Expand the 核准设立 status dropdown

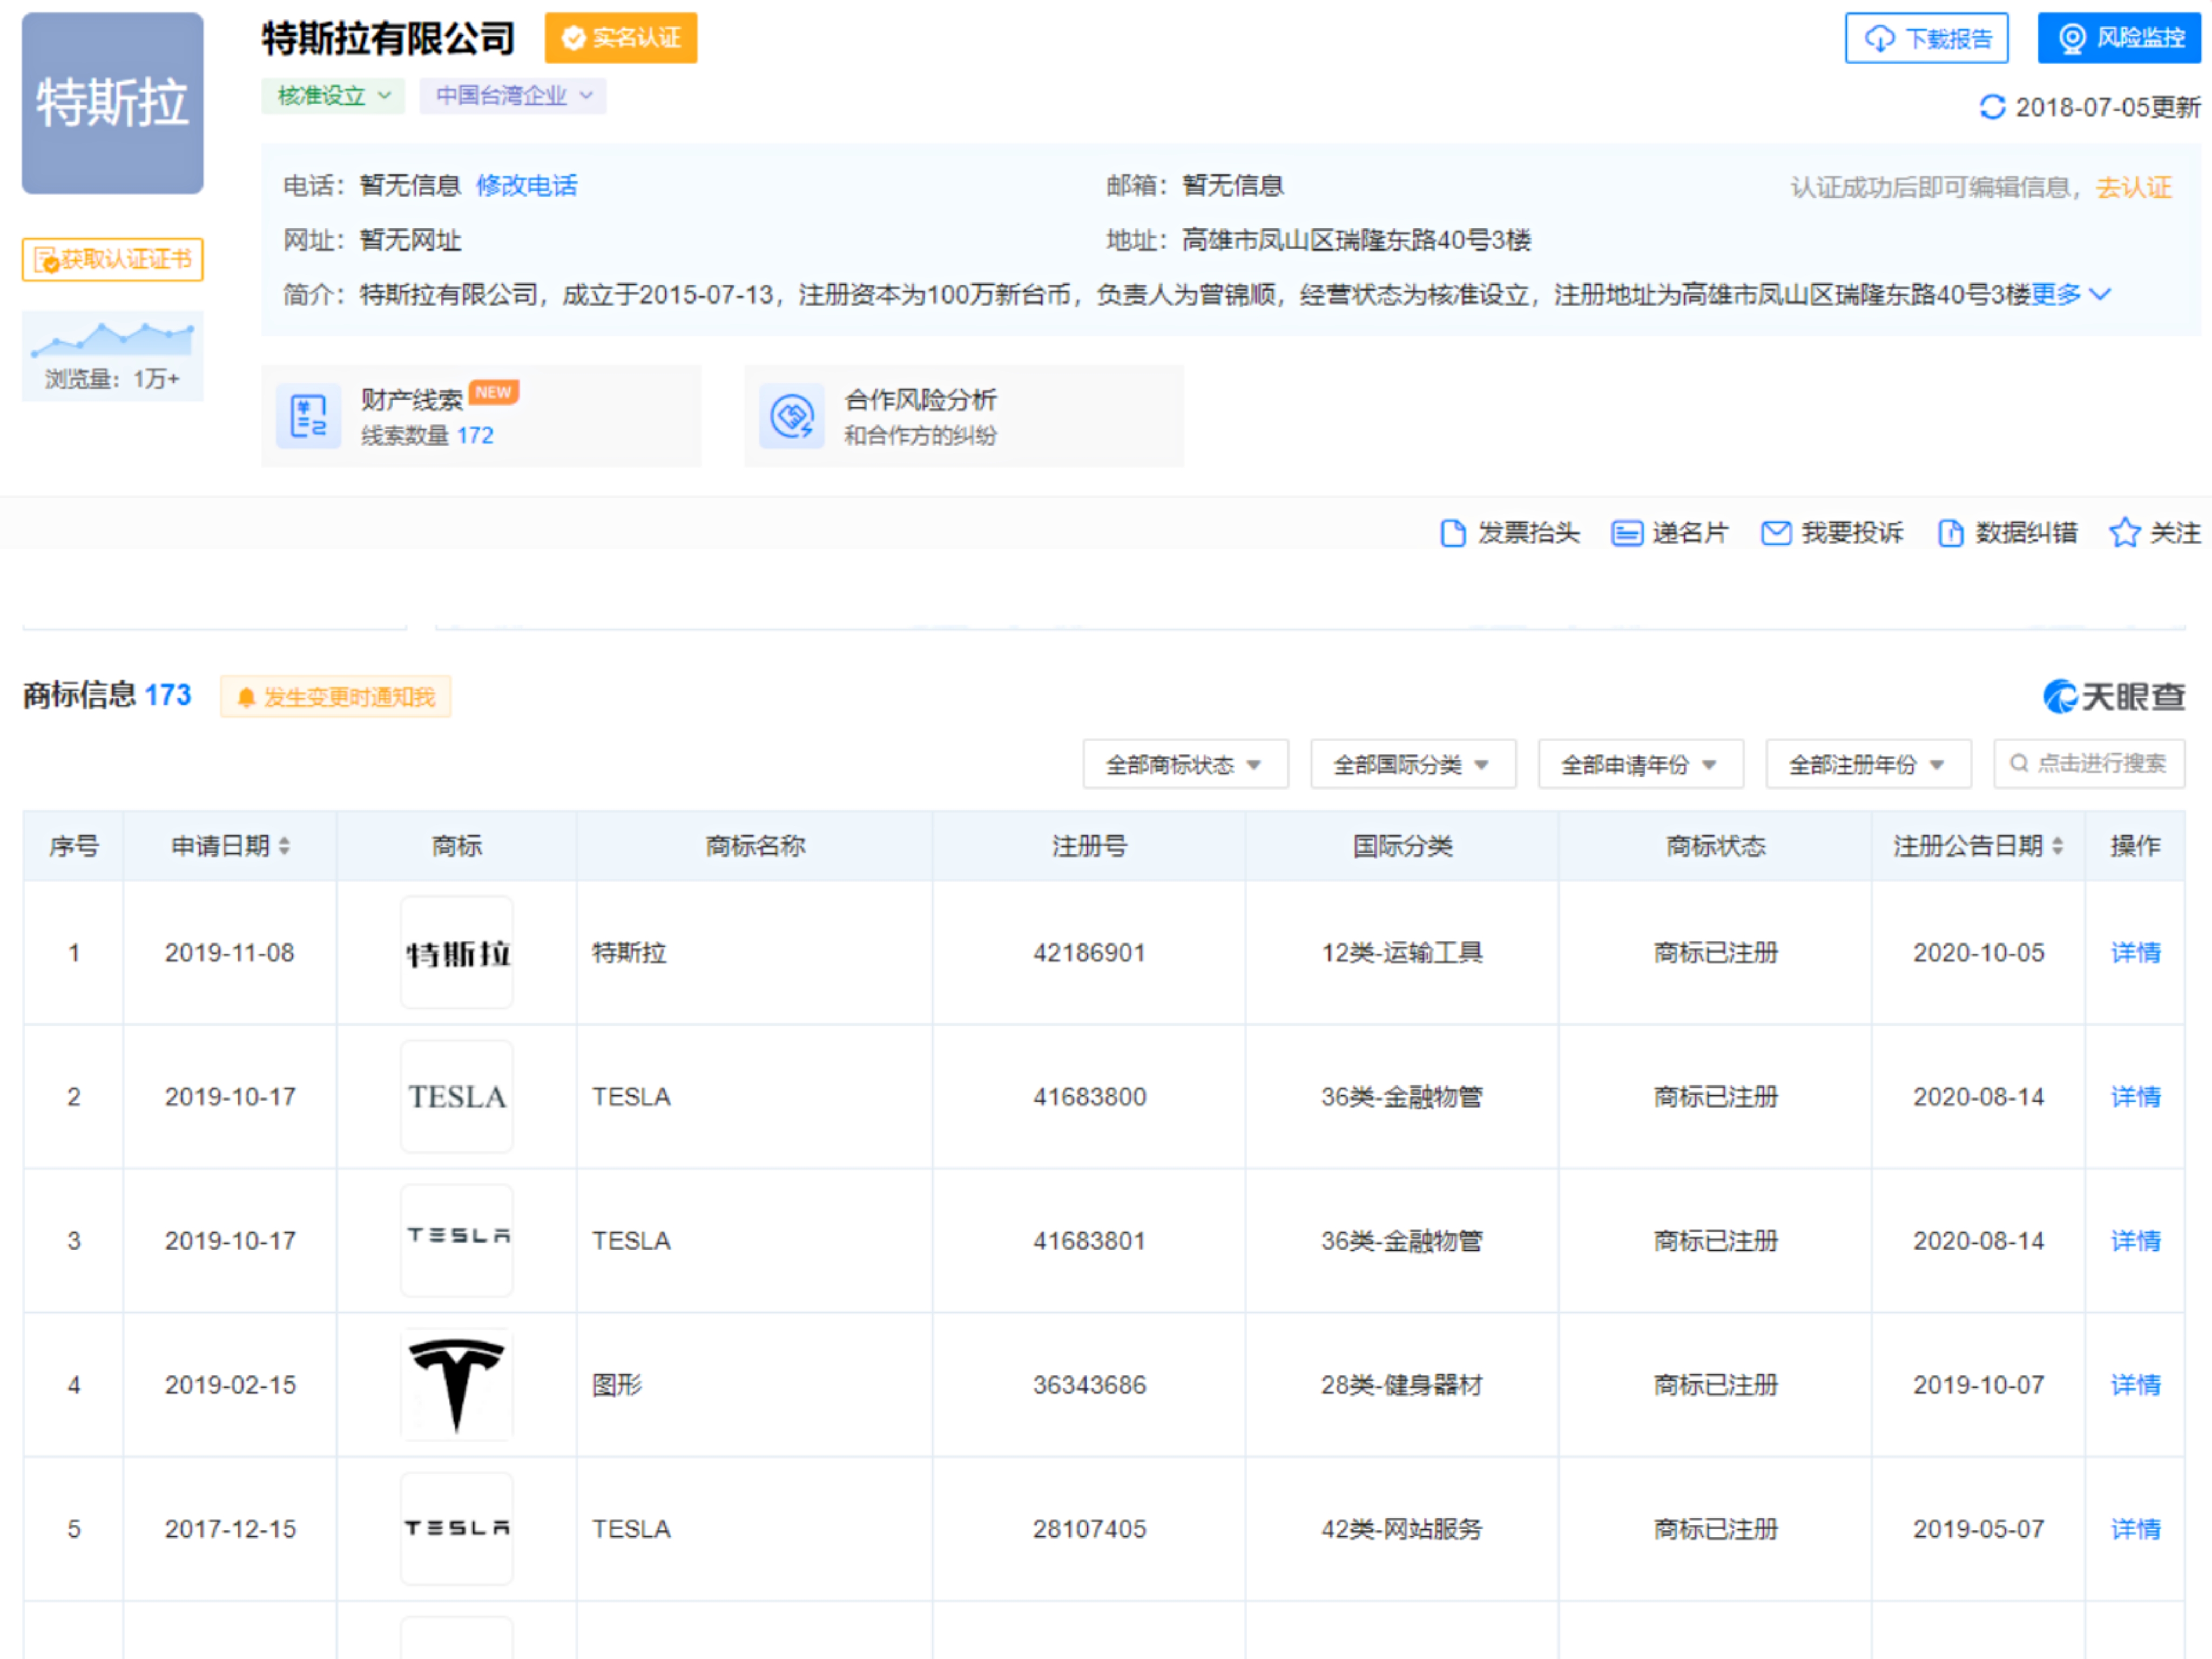(333, 96)
